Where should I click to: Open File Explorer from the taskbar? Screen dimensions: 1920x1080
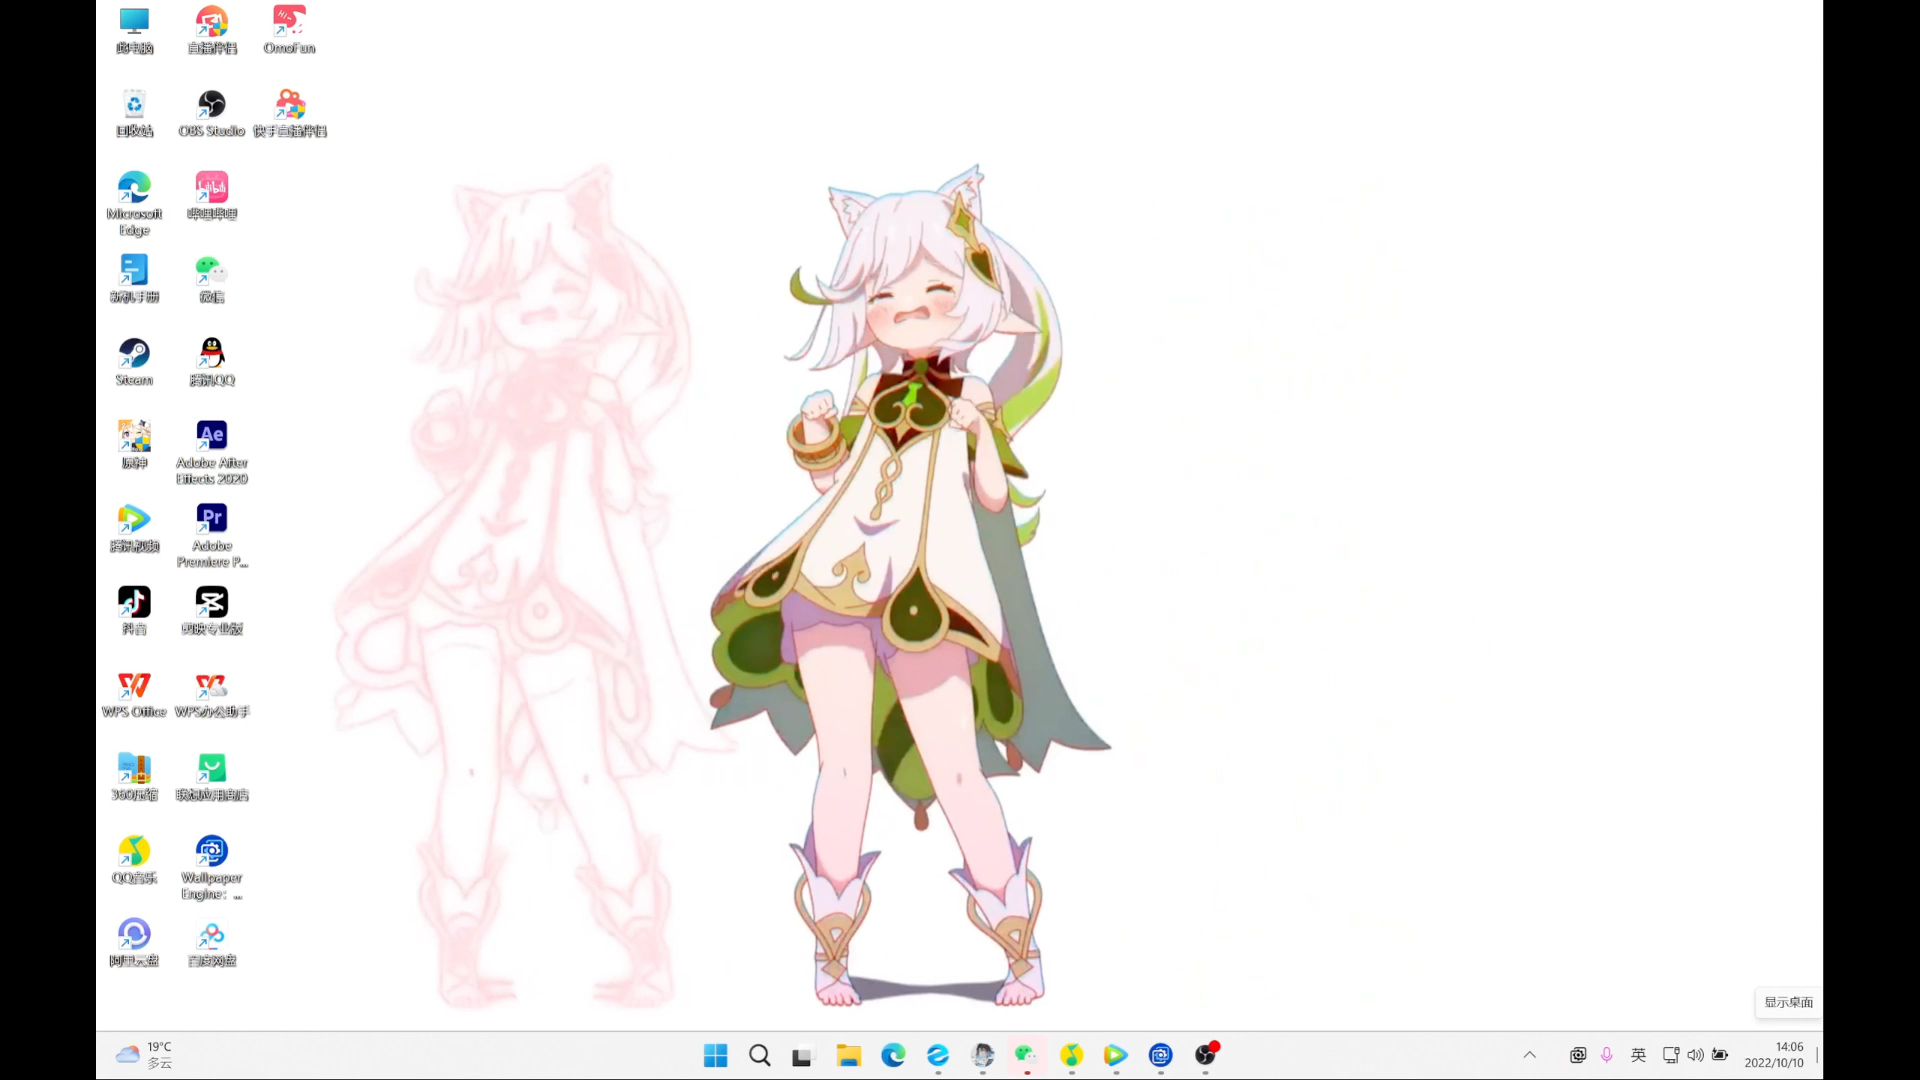[x=849, y=1055]
